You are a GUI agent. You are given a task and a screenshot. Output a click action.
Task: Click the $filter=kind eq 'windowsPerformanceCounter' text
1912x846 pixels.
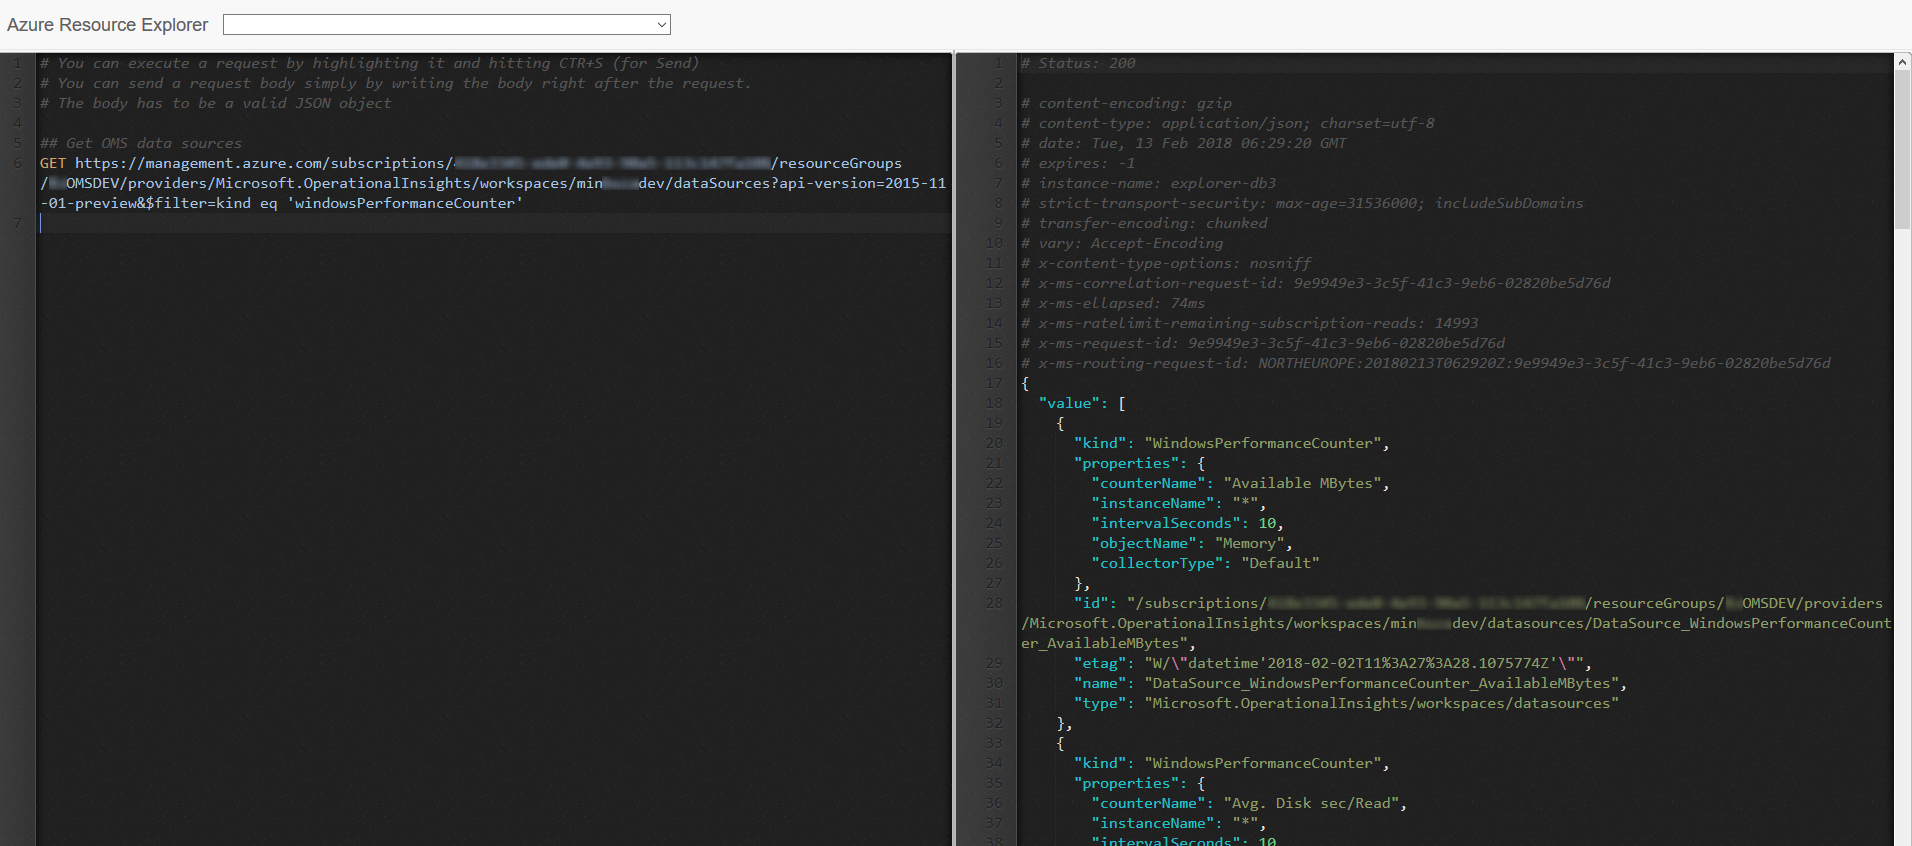click(334, 203)
